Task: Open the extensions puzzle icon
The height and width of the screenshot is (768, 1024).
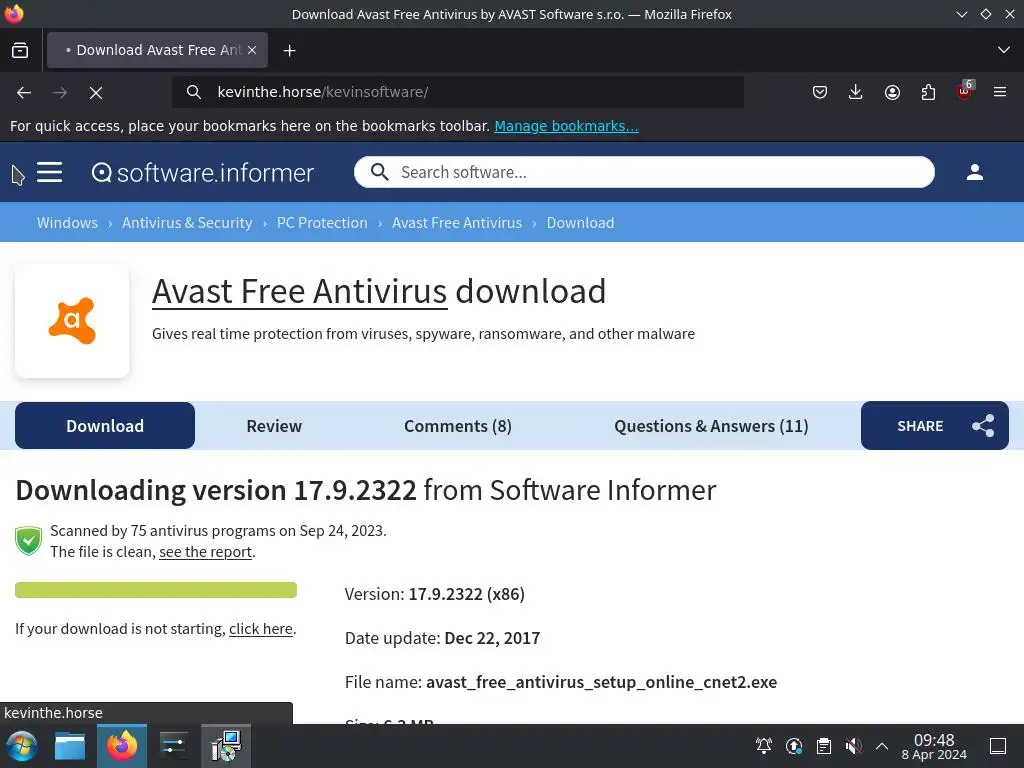Action: (x=928, y=93)
